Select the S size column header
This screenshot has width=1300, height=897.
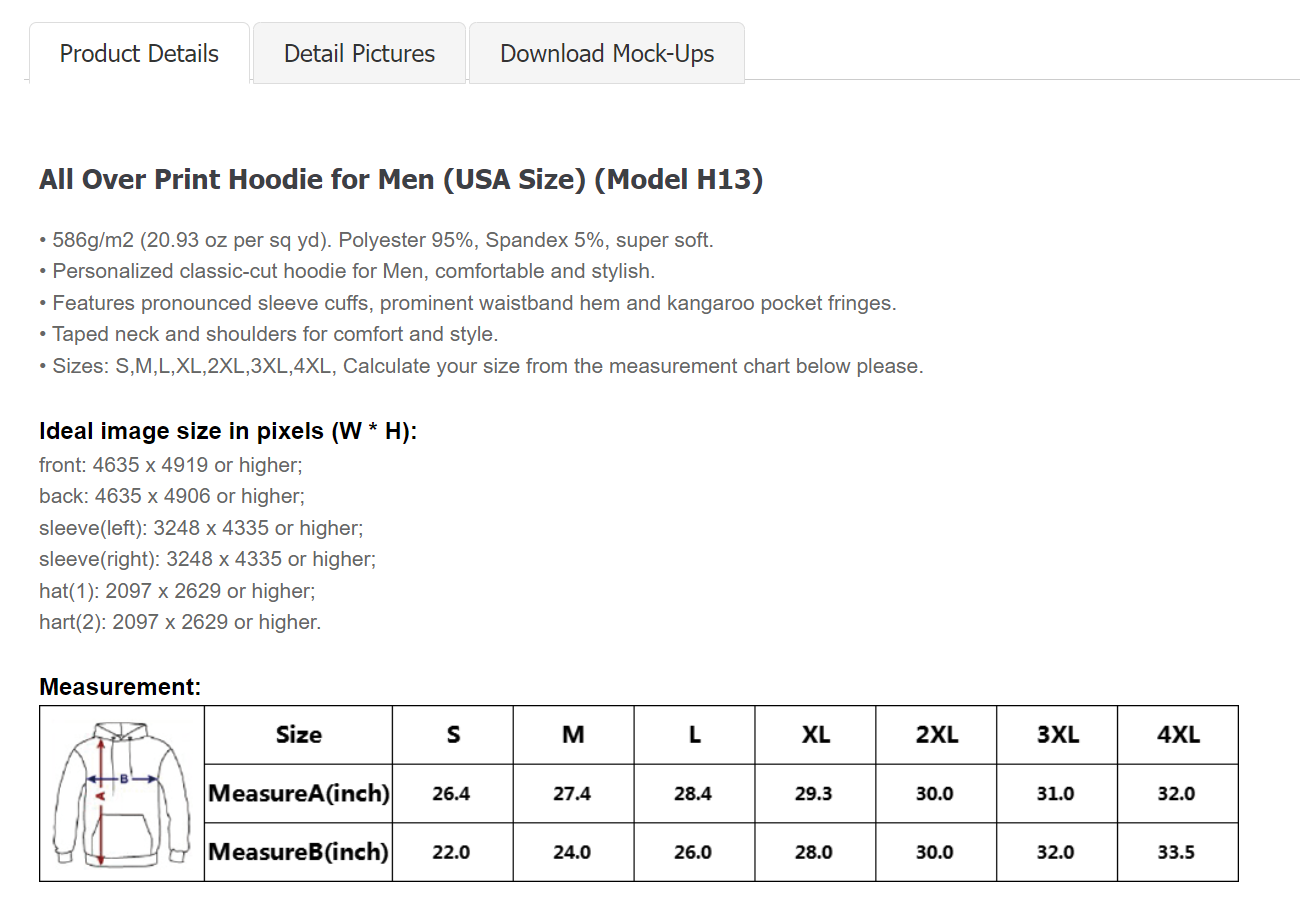(x=452, y=734)
